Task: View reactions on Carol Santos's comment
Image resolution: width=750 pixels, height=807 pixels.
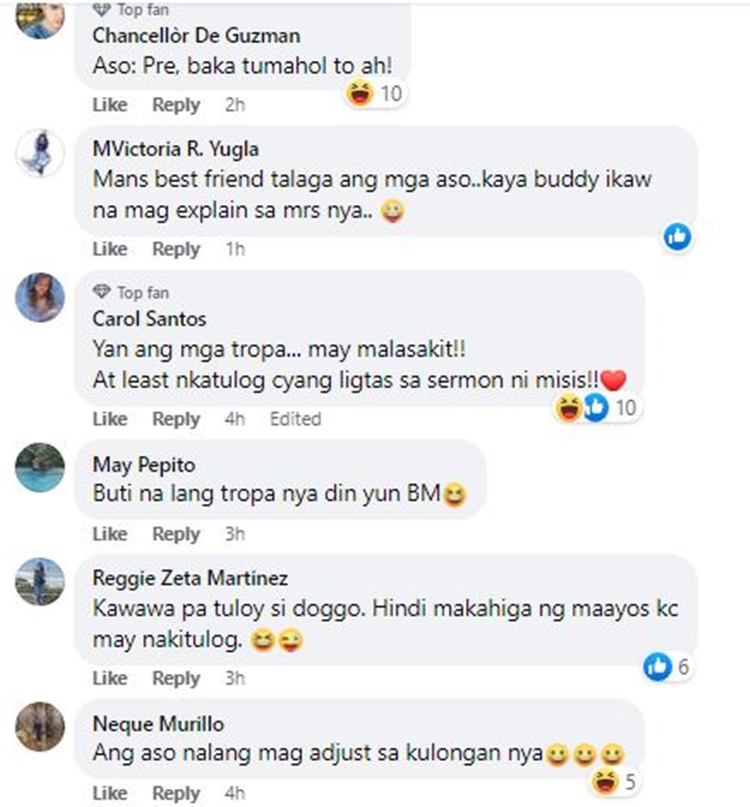Action: 597,408
